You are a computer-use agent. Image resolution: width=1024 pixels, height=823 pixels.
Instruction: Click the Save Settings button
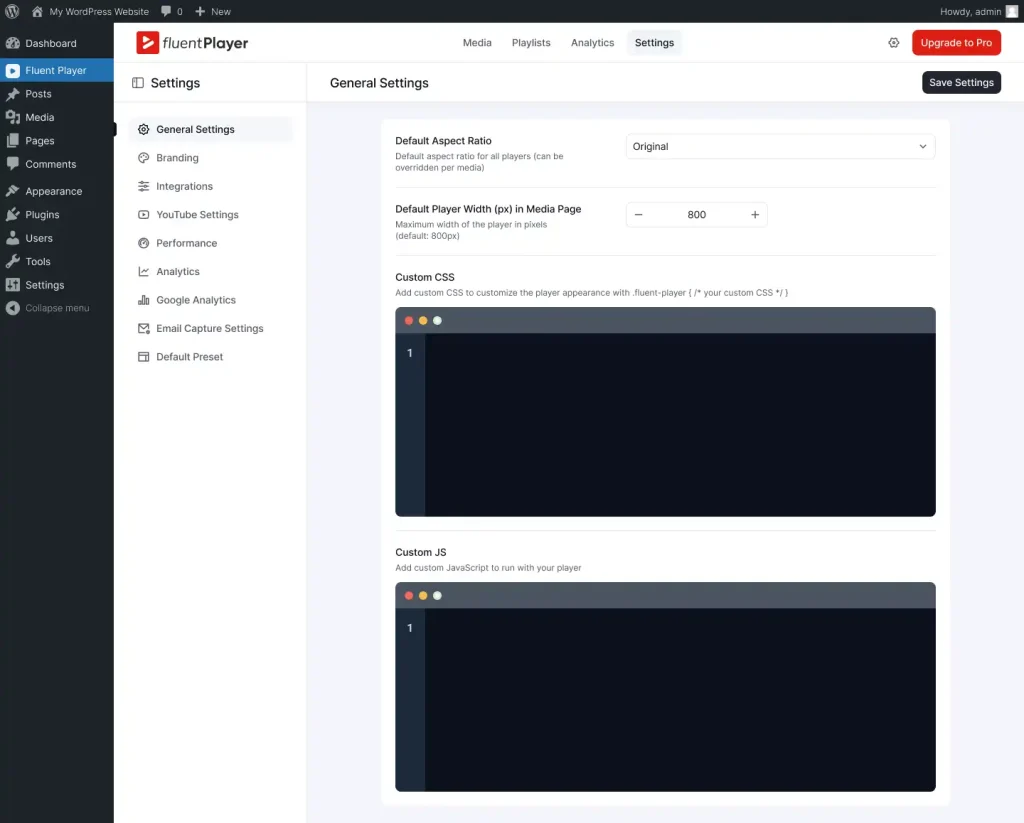(961, 83)
